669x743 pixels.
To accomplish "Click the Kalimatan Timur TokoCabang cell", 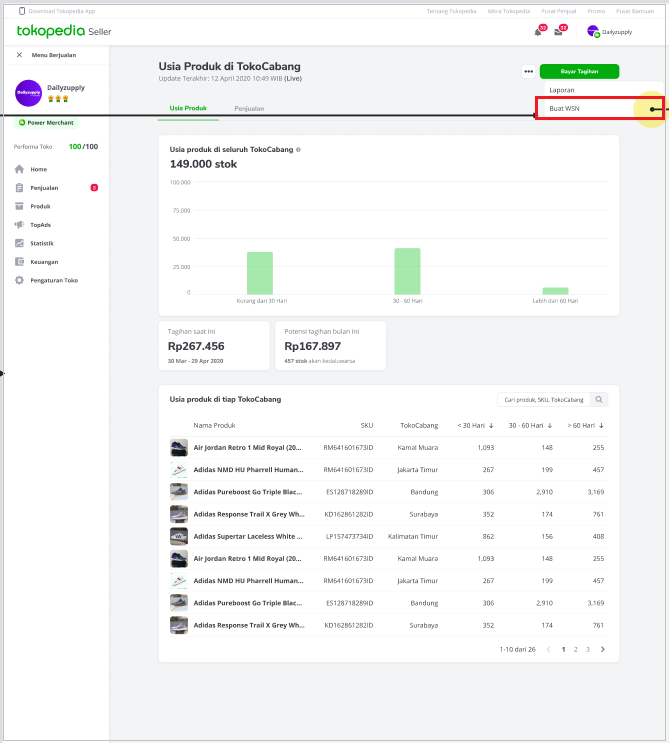I will [x=413, y=536].
